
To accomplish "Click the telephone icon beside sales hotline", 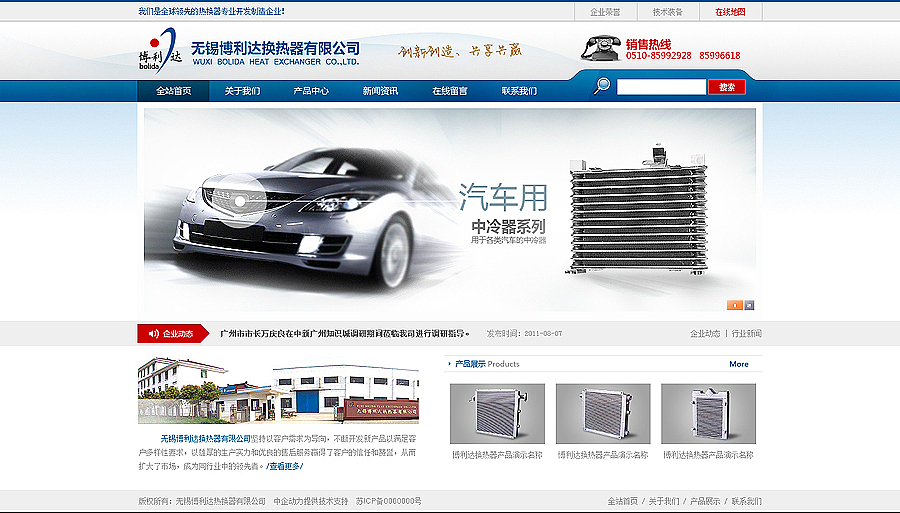I will click(x=601, y=48).
